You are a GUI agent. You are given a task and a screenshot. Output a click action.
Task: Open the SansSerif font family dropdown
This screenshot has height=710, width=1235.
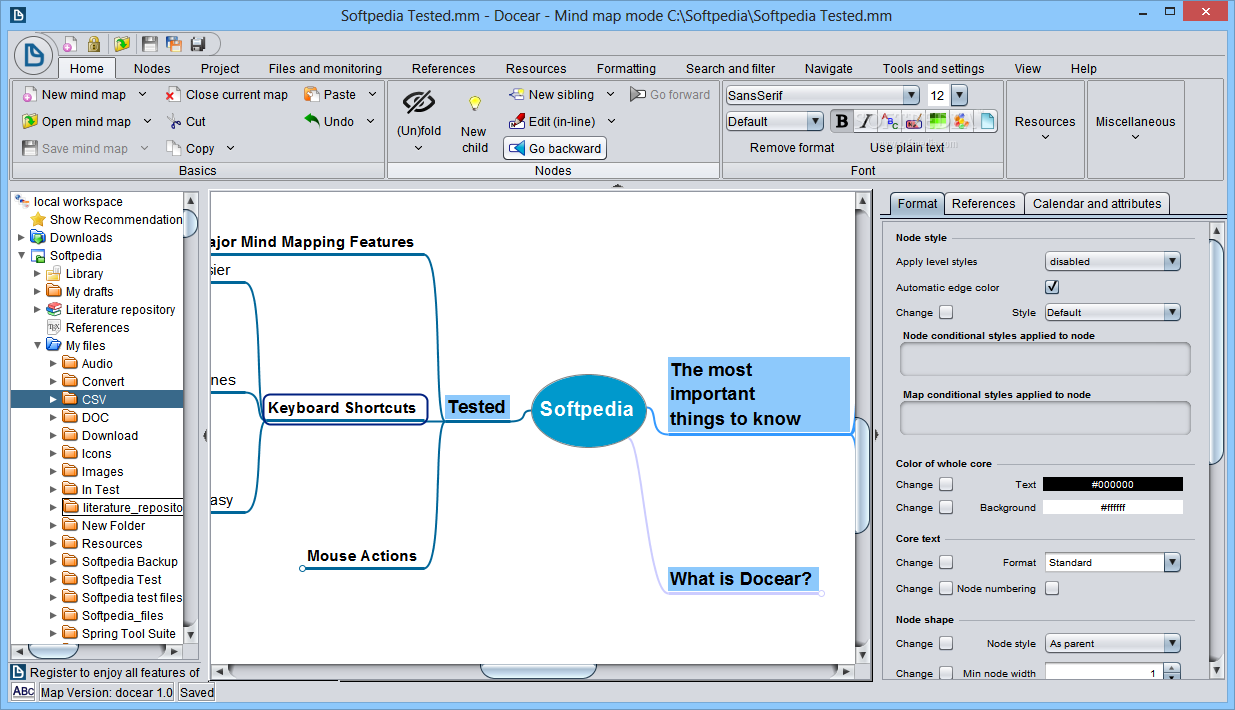pos(823,95)
